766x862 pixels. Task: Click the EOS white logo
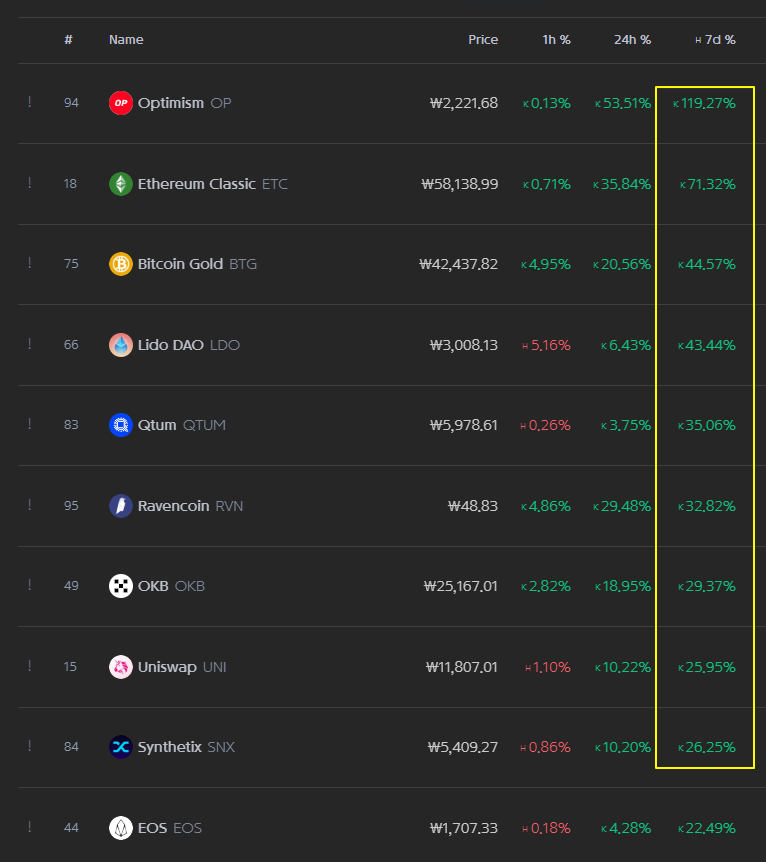coord(121,827)
